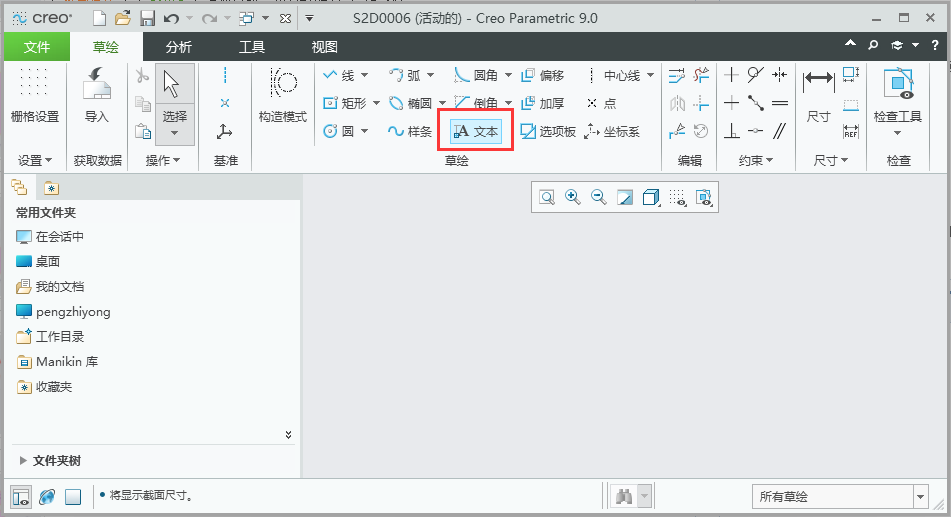Click the 选项板 palette tool
951x517 pixels.
[x=548, y=131]
